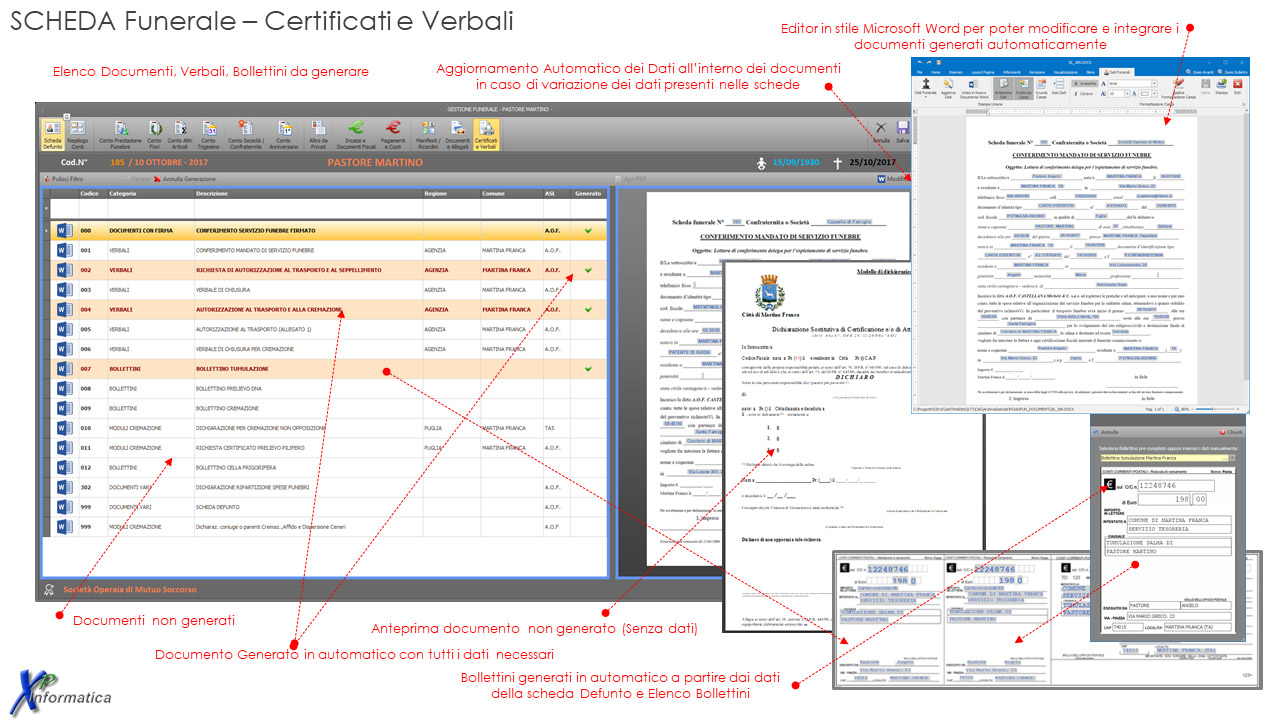This screenshot has height=720, width=1280.
Task: Select the Dati Funerali ribbon tab
Action: 1117,72
